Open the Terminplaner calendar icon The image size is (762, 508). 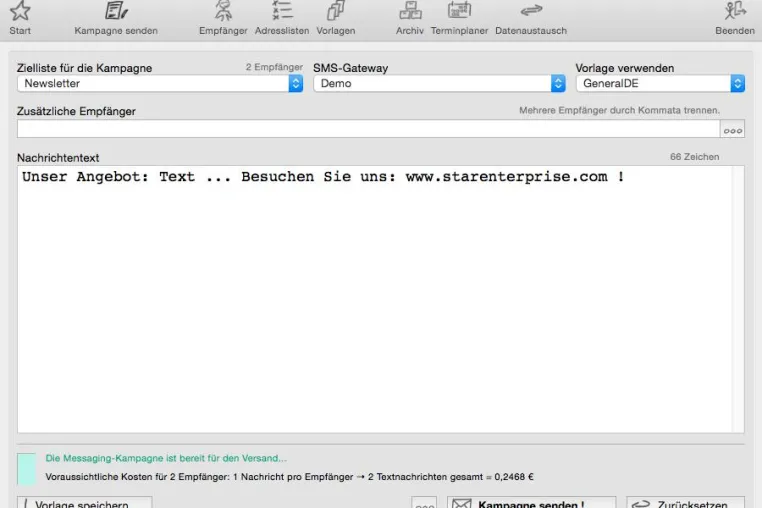coord(459,10)
